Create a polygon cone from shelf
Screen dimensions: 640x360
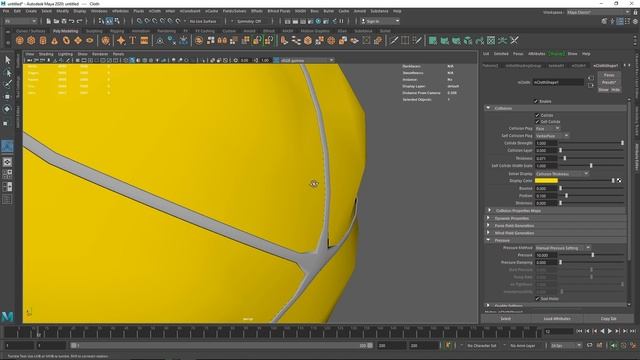click(x=55, y=40)
